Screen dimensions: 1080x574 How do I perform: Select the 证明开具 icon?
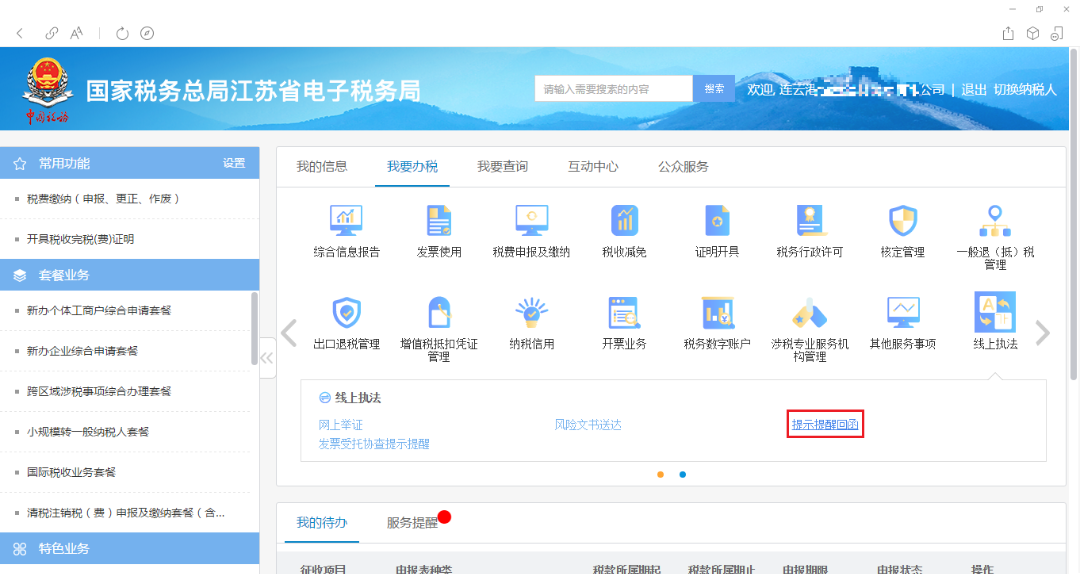[x=717, y=220]
